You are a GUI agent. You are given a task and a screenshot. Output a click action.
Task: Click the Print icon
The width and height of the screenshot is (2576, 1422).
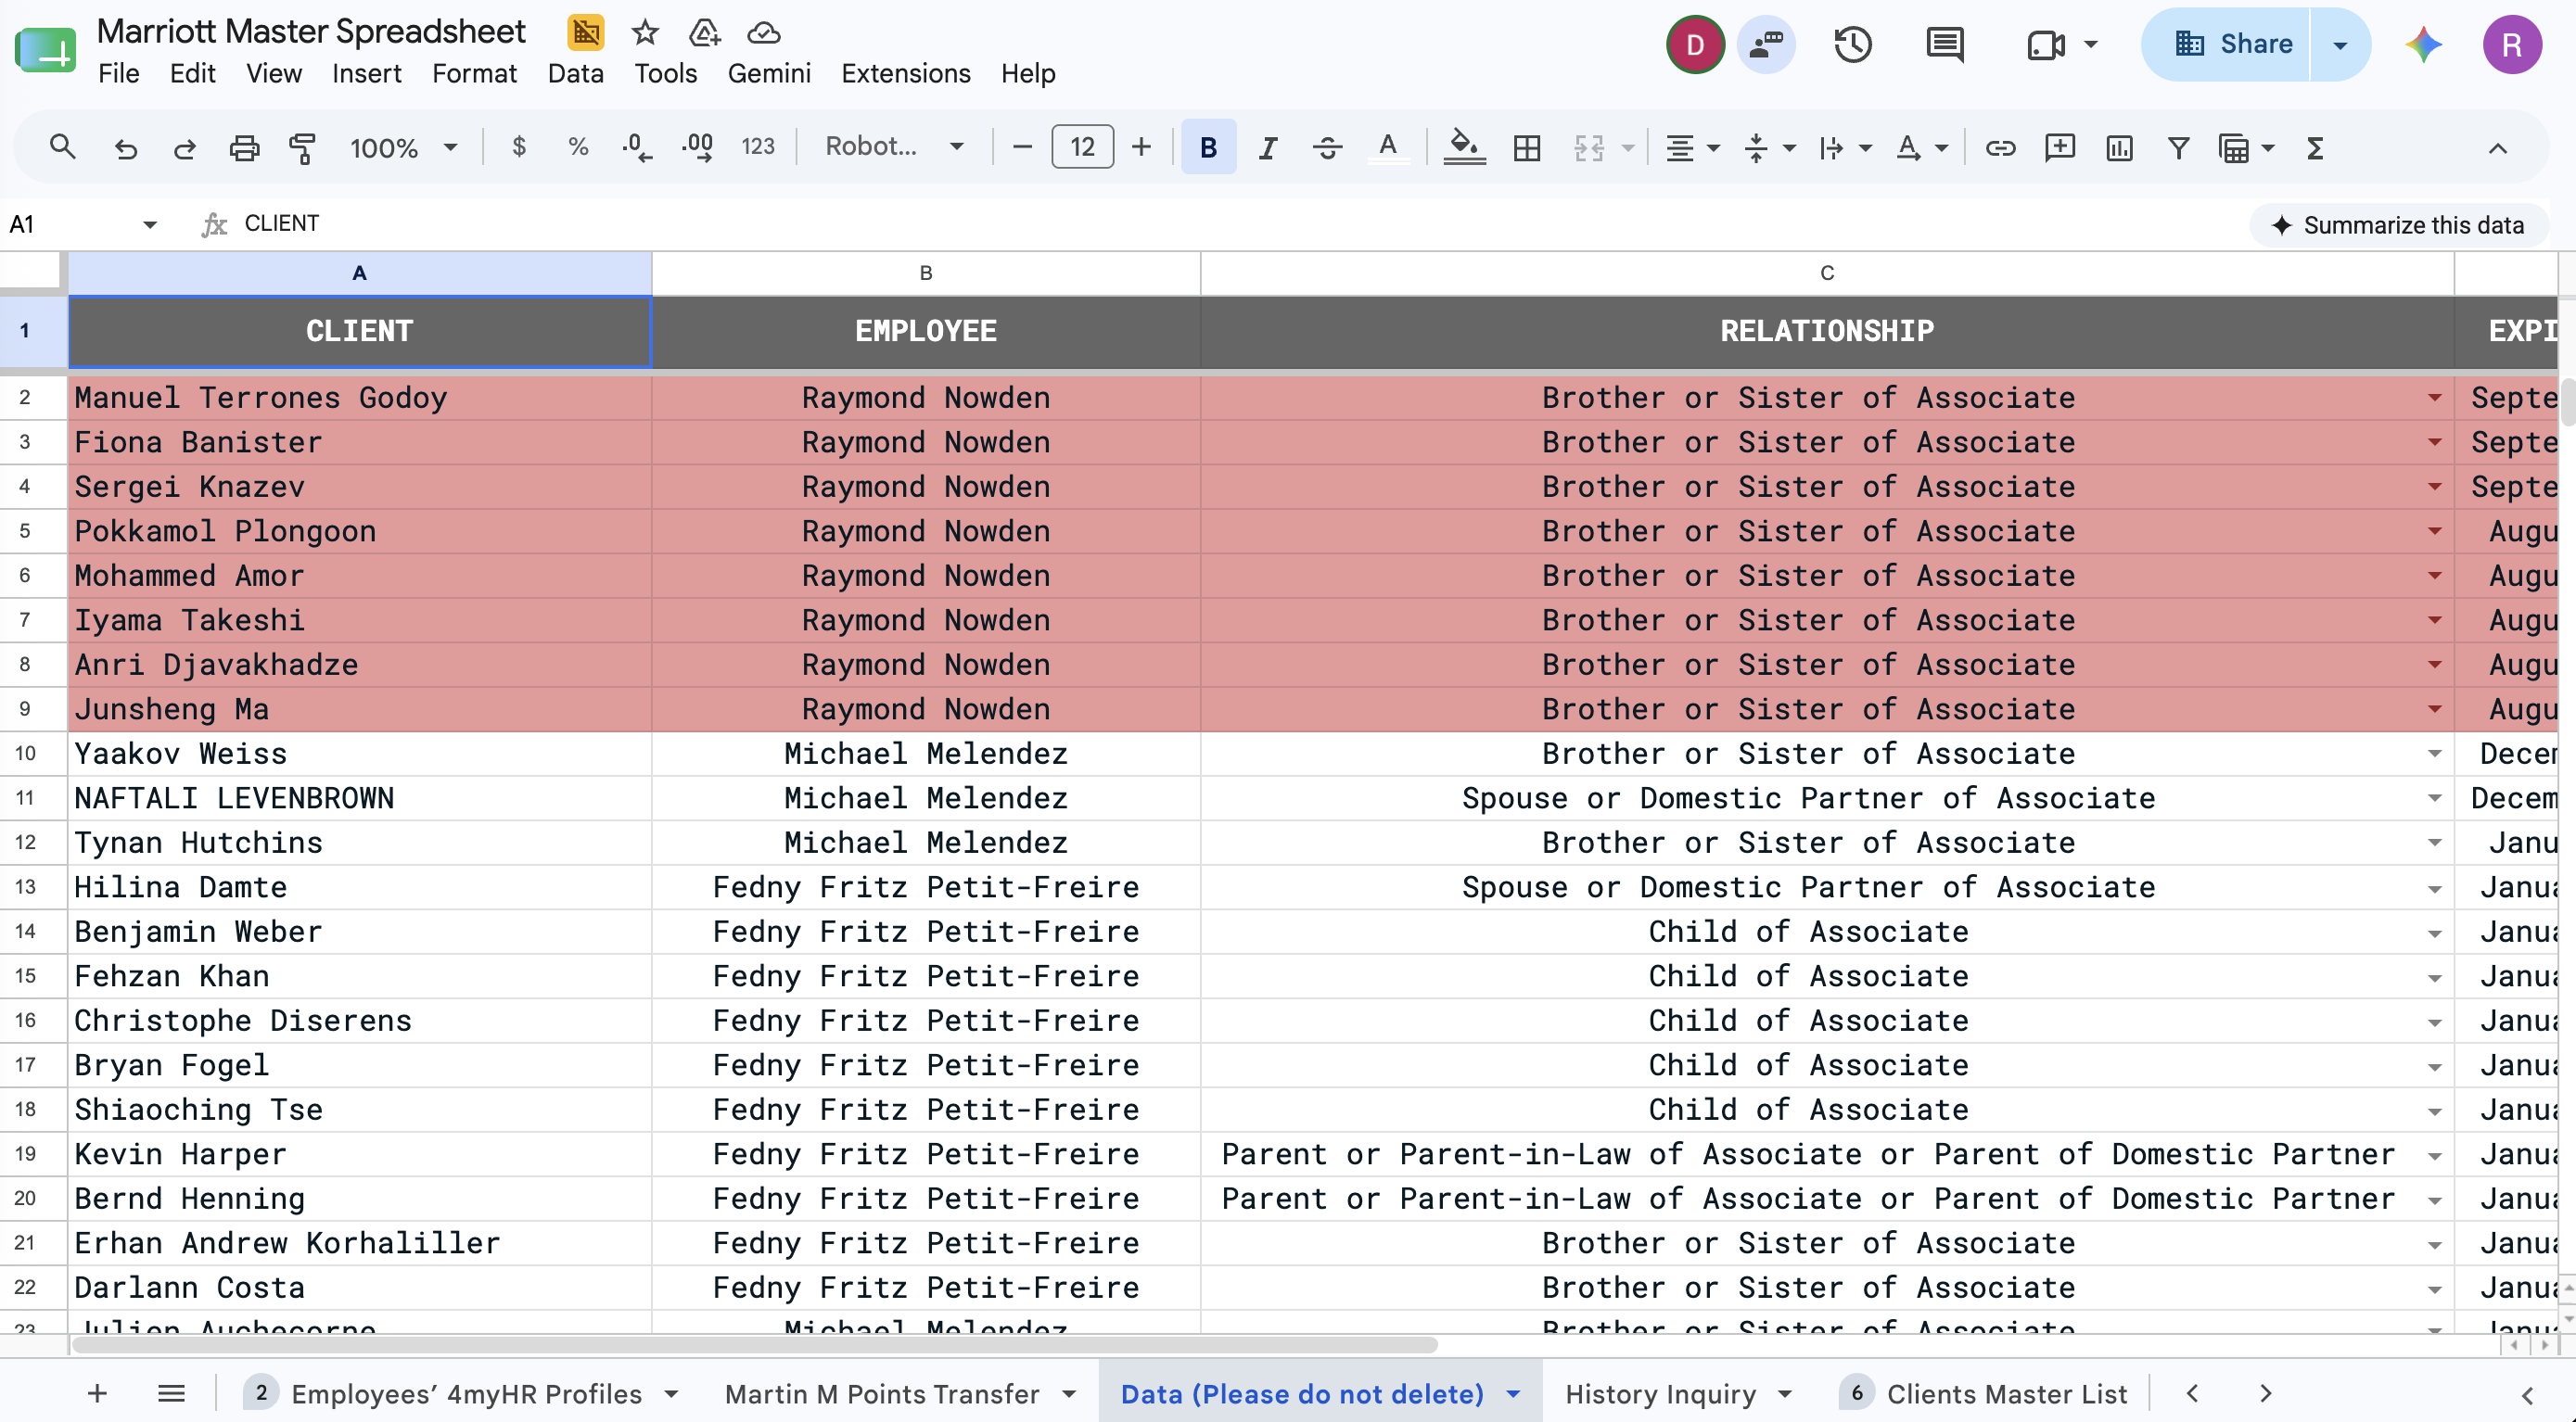pyautogui.click(x=244, y=148)
